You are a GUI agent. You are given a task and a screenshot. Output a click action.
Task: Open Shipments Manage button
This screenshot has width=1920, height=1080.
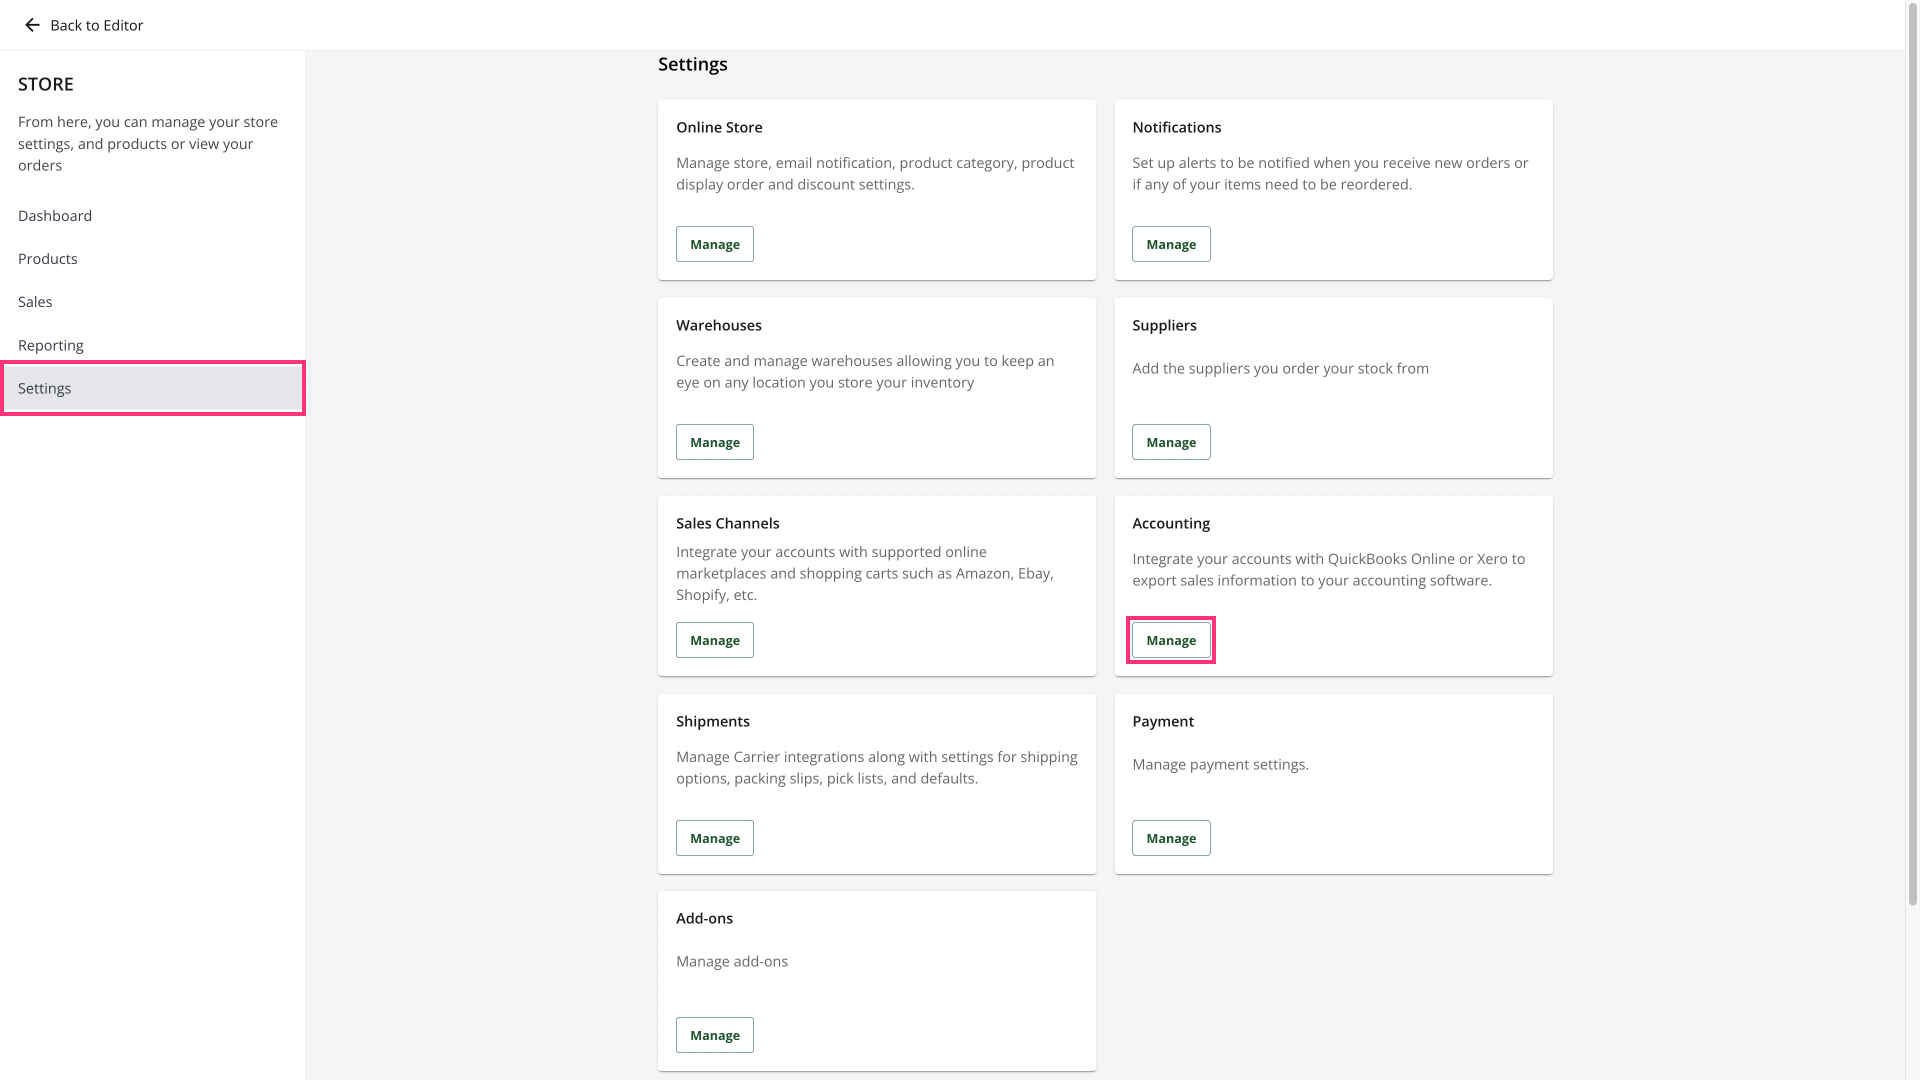coord(714,838)
